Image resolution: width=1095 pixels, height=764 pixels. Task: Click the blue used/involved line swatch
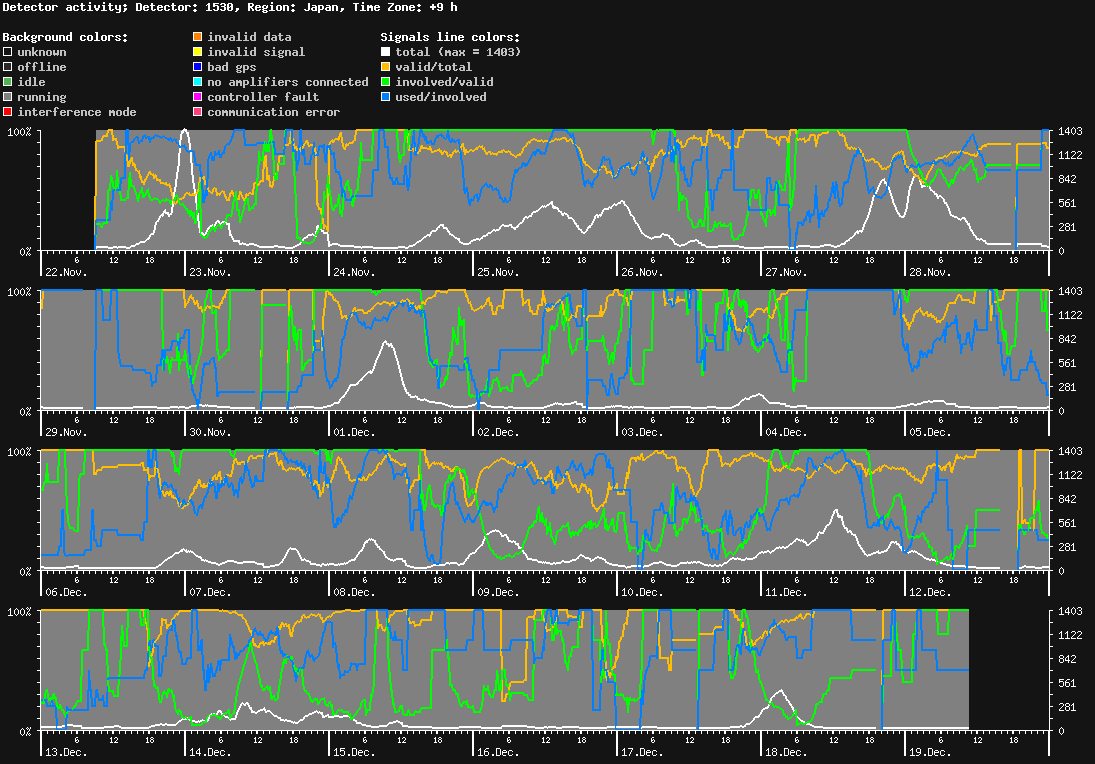(x=385, y=97)
